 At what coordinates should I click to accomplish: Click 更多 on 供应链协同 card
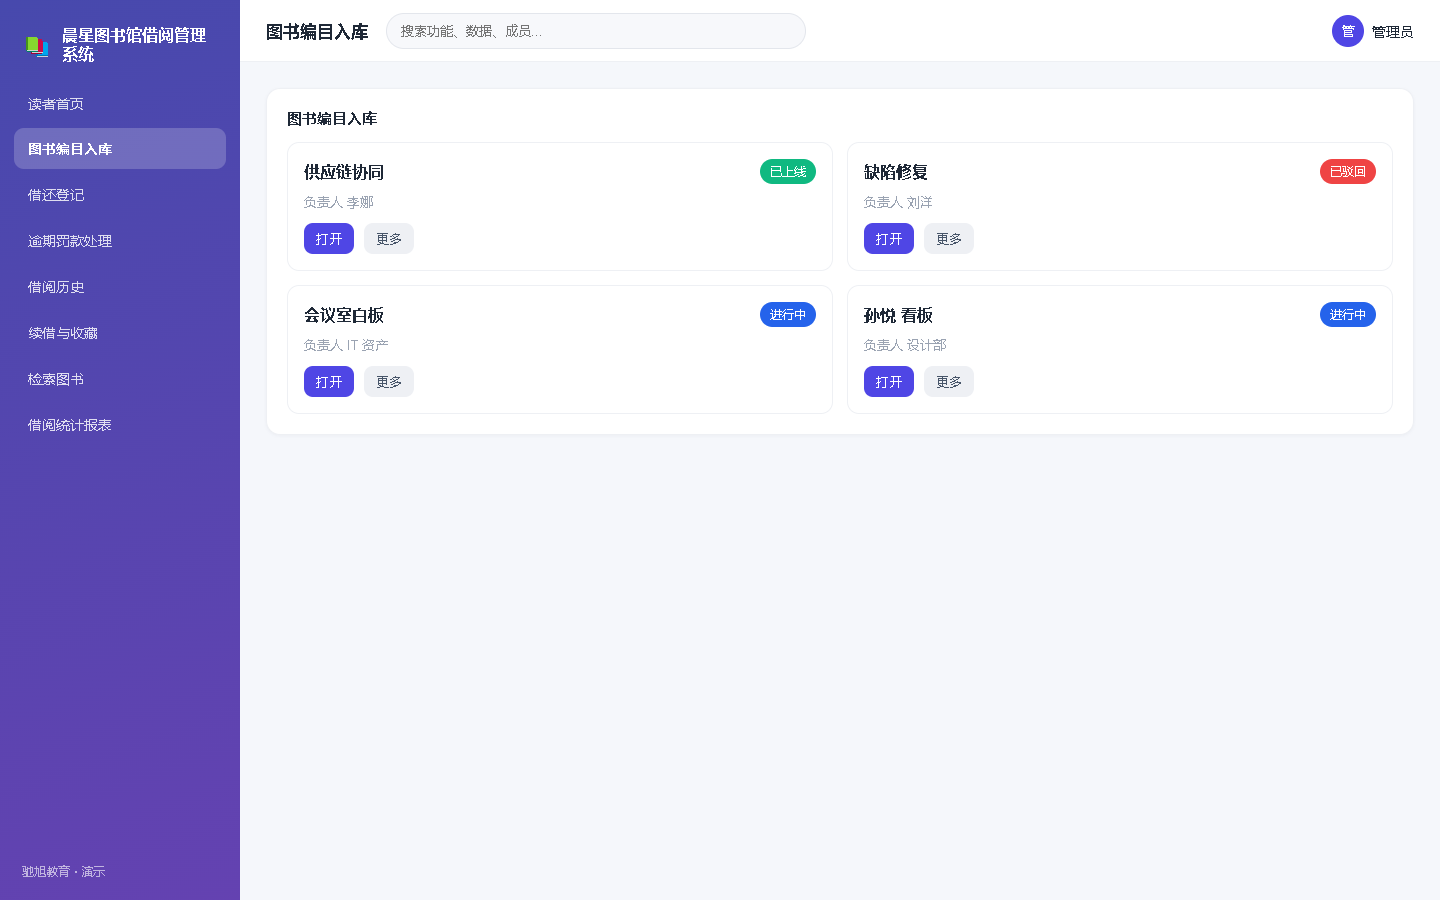coord(389,239)
